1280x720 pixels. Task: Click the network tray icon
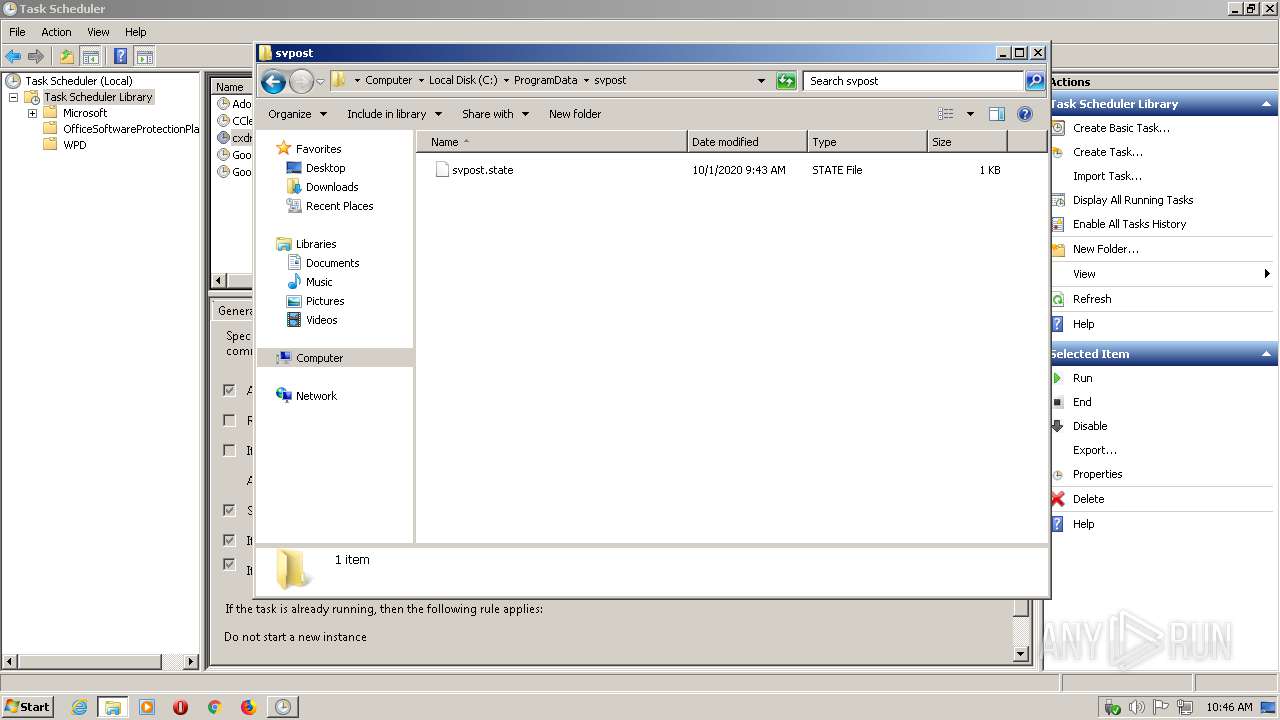tap(1186, 707)
